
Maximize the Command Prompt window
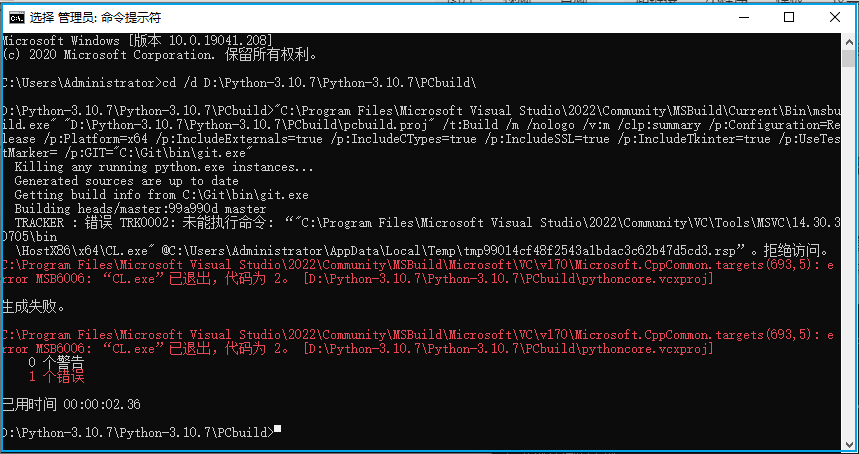point(789,18)
